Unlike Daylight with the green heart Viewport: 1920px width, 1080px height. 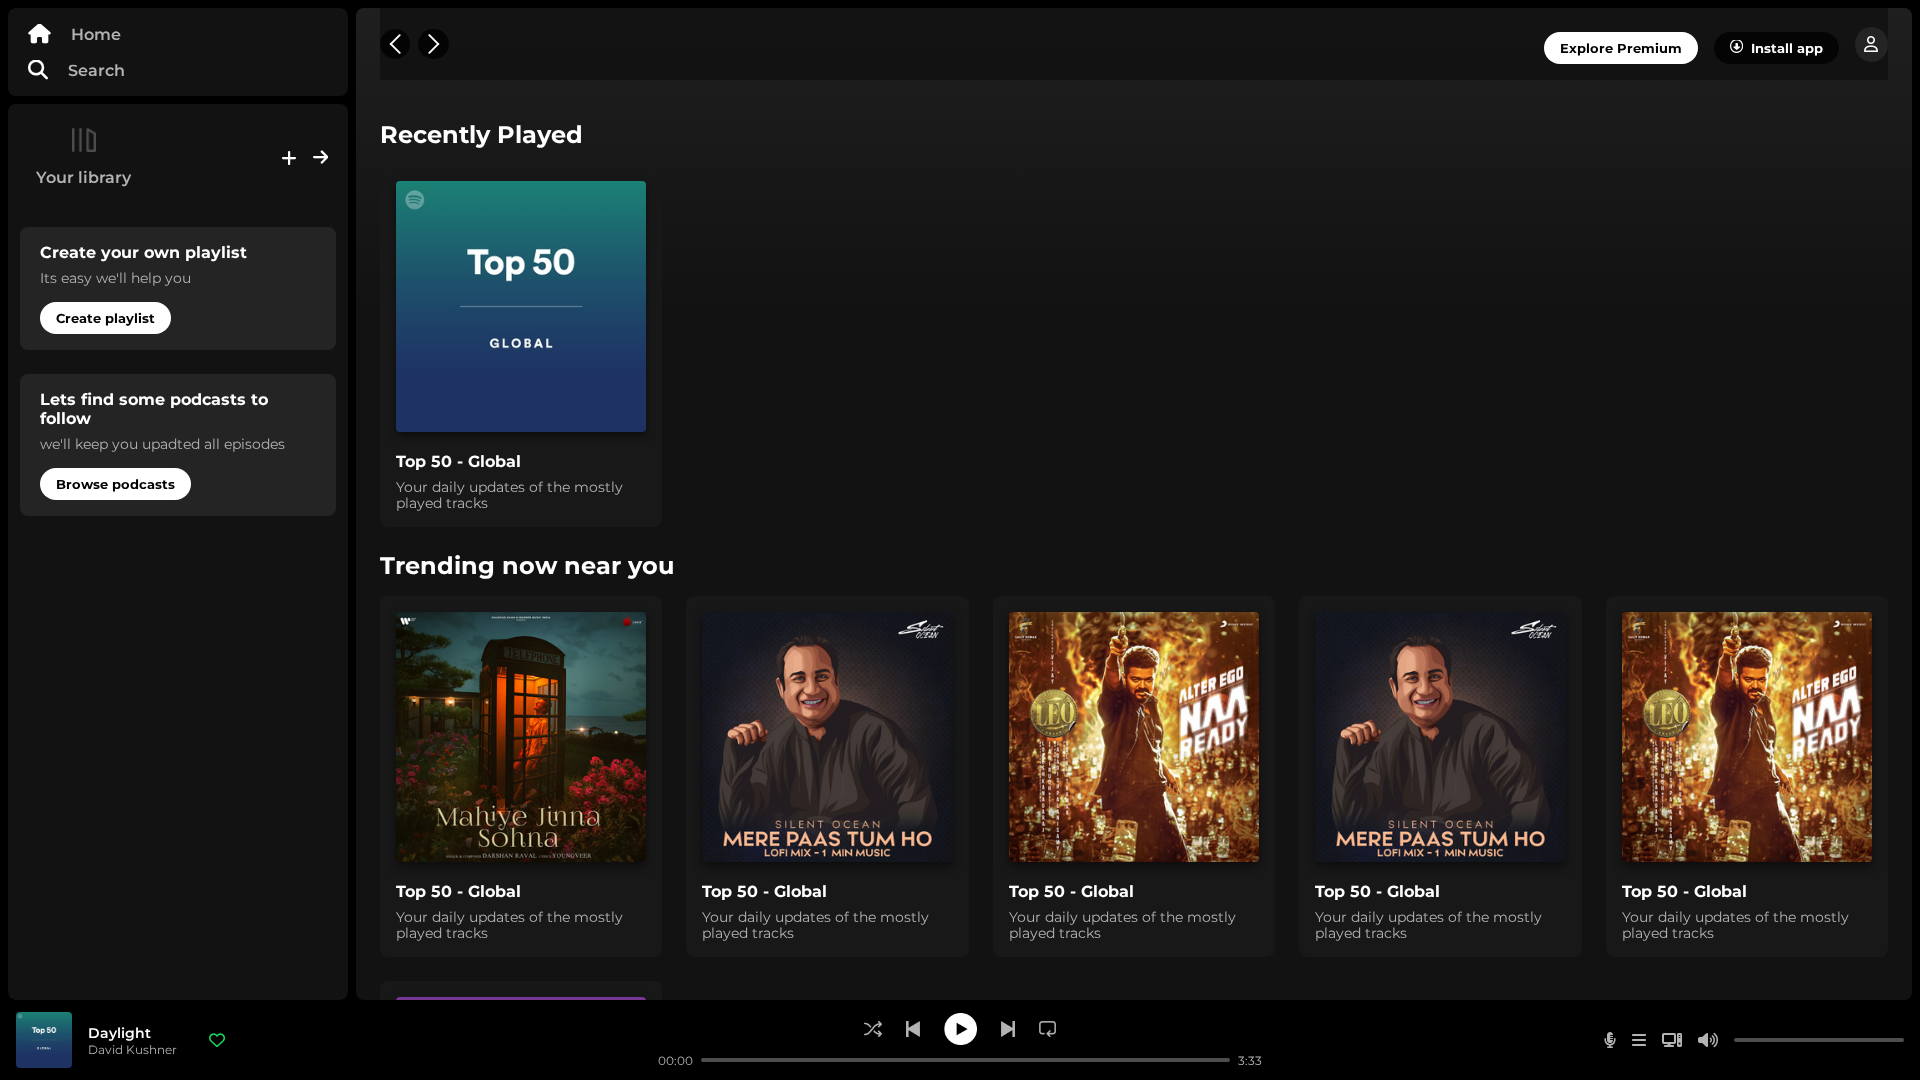[x=217, y=1040]
